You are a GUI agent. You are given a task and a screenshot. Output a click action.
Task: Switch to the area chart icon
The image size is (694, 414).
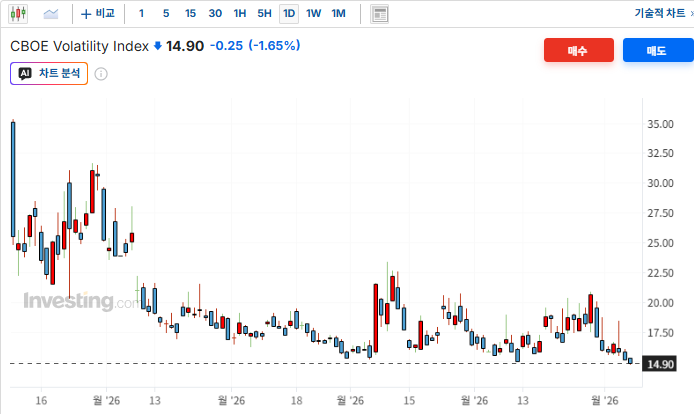[51, 14]
